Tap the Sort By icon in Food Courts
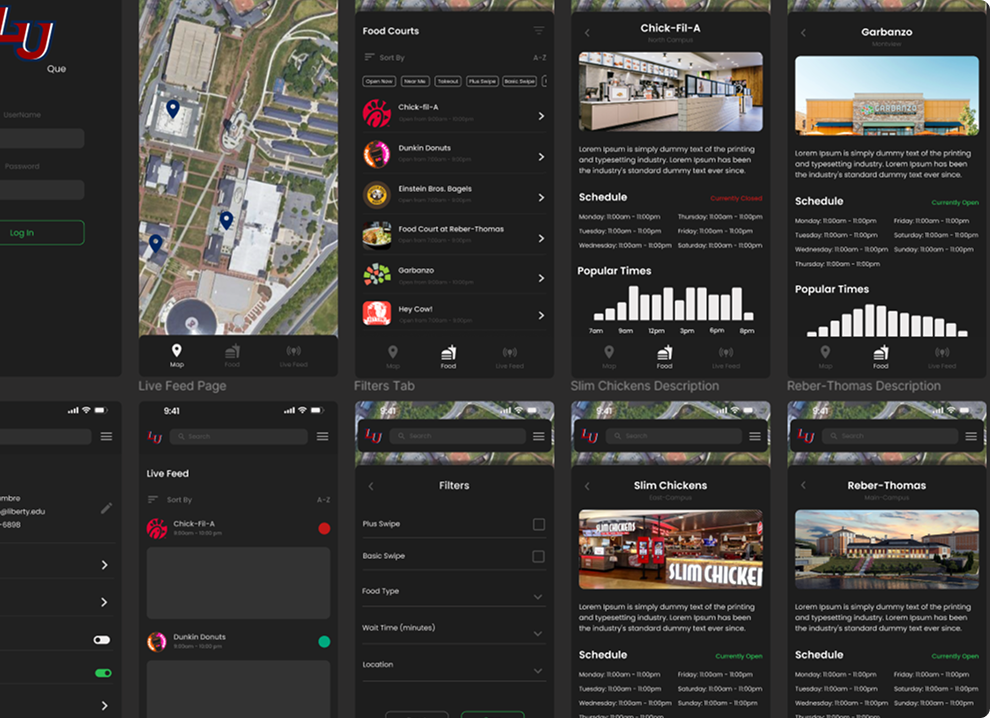Viewport: 990px width, 718px height. click(x=369, y=57)
